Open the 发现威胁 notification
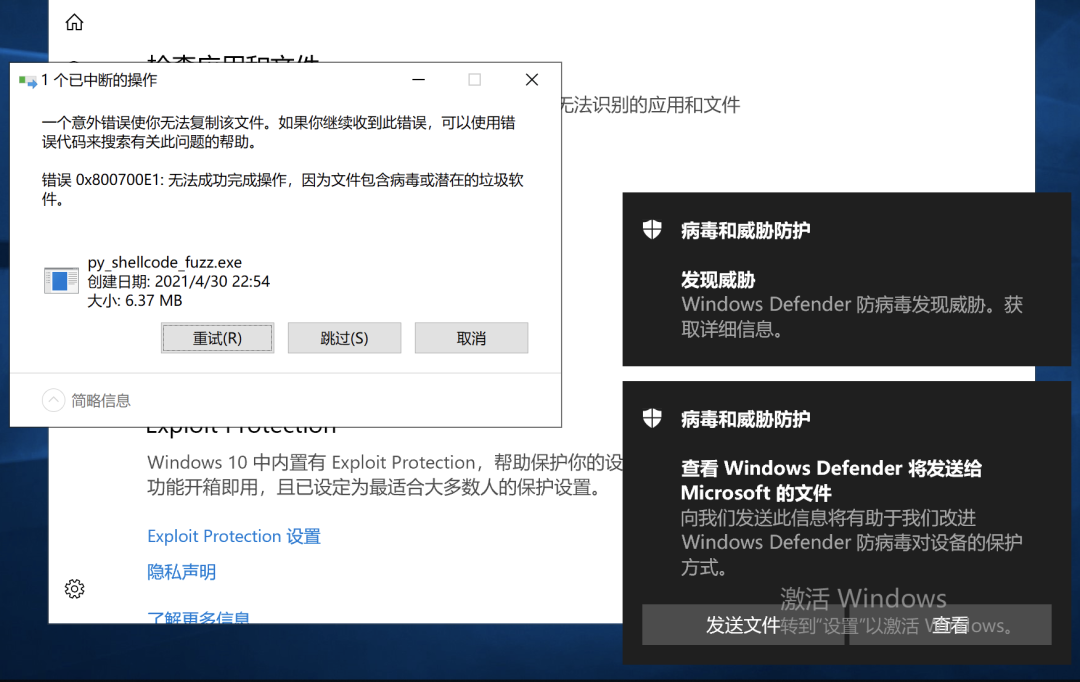 (847, 279)
